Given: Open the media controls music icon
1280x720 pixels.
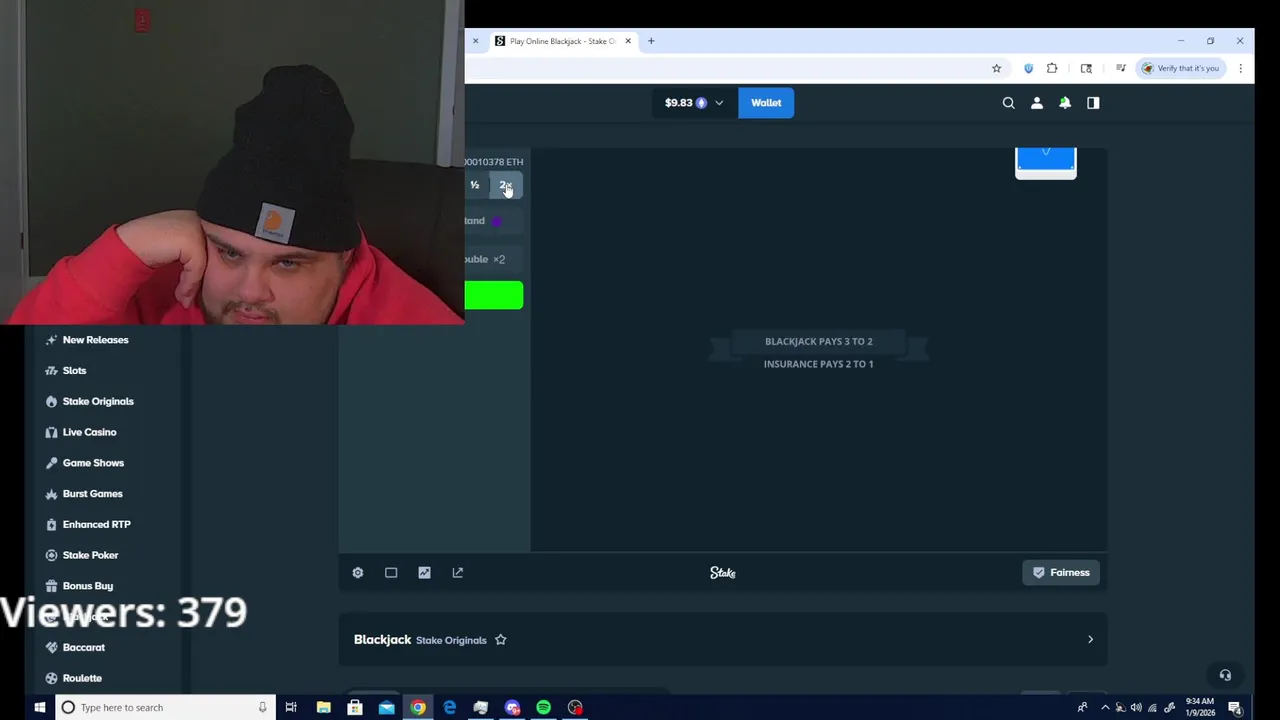Looking at the screenshot, I should (1121, 68).
